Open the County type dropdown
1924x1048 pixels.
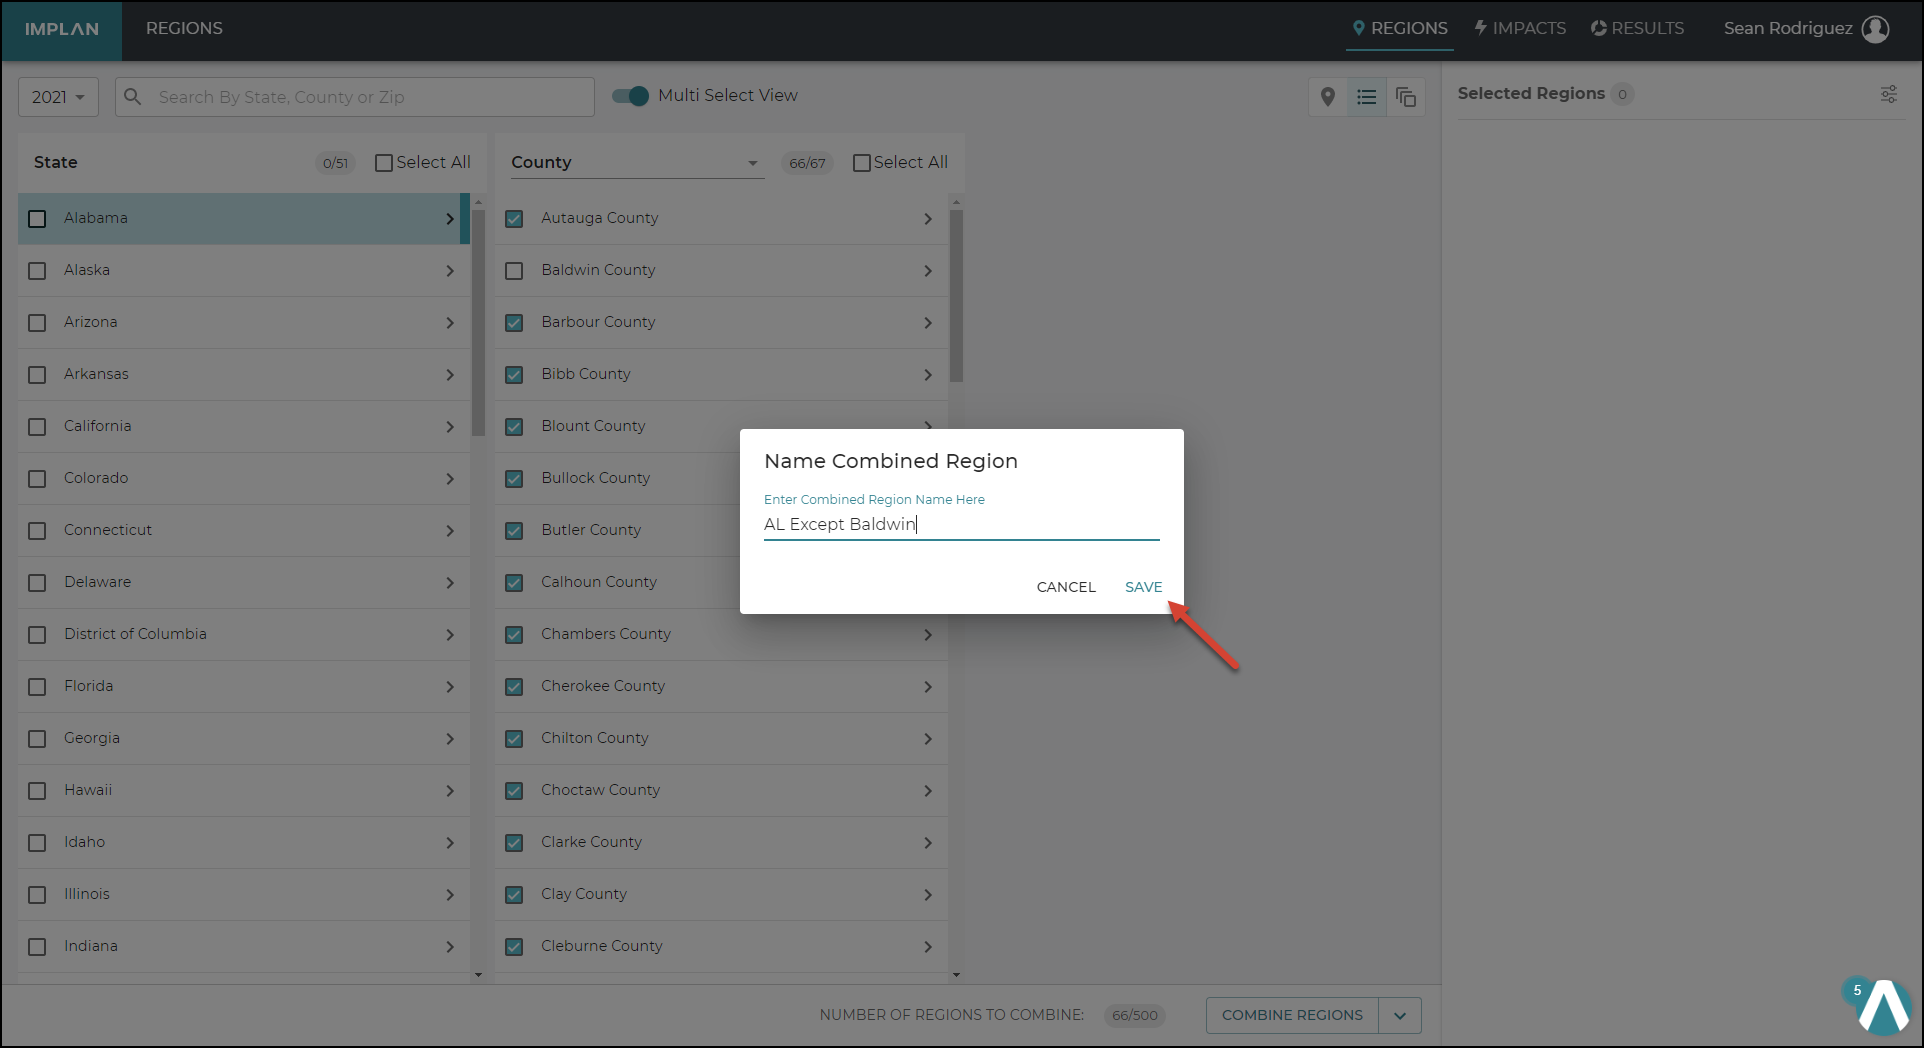click(x=636, y=163)
